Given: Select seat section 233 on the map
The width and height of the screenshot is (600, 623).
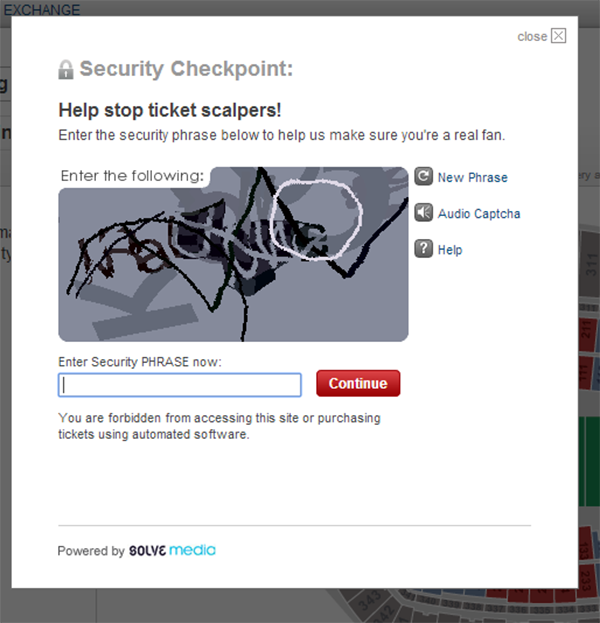Looking at the screenshot, I should click(x=586, y=580).
